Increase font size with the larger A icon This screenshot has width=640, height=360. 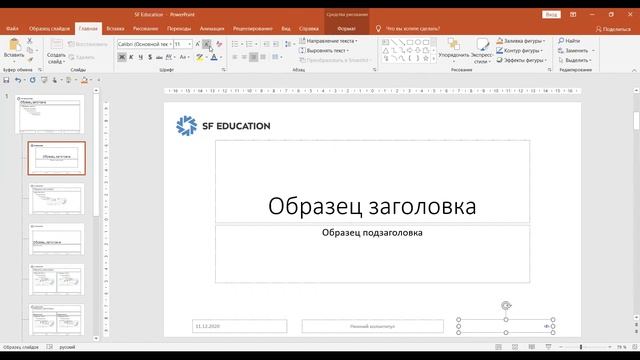[198, 44]
